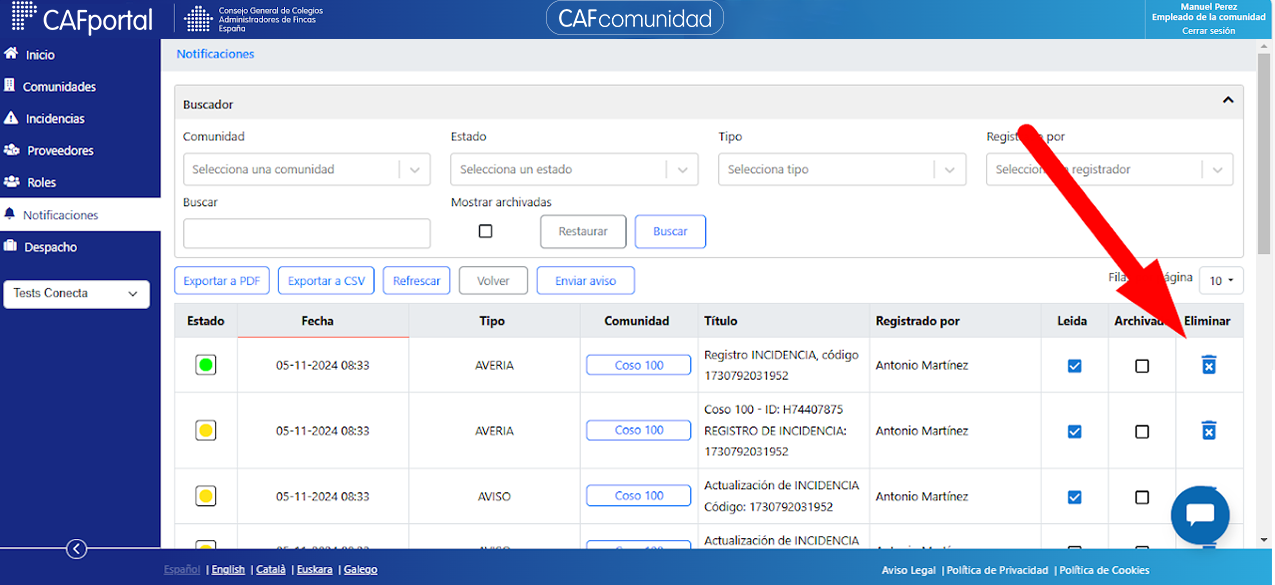Collapse the Buscador panel with the chevron
1275x585 pixels.
coord(1228,100)
